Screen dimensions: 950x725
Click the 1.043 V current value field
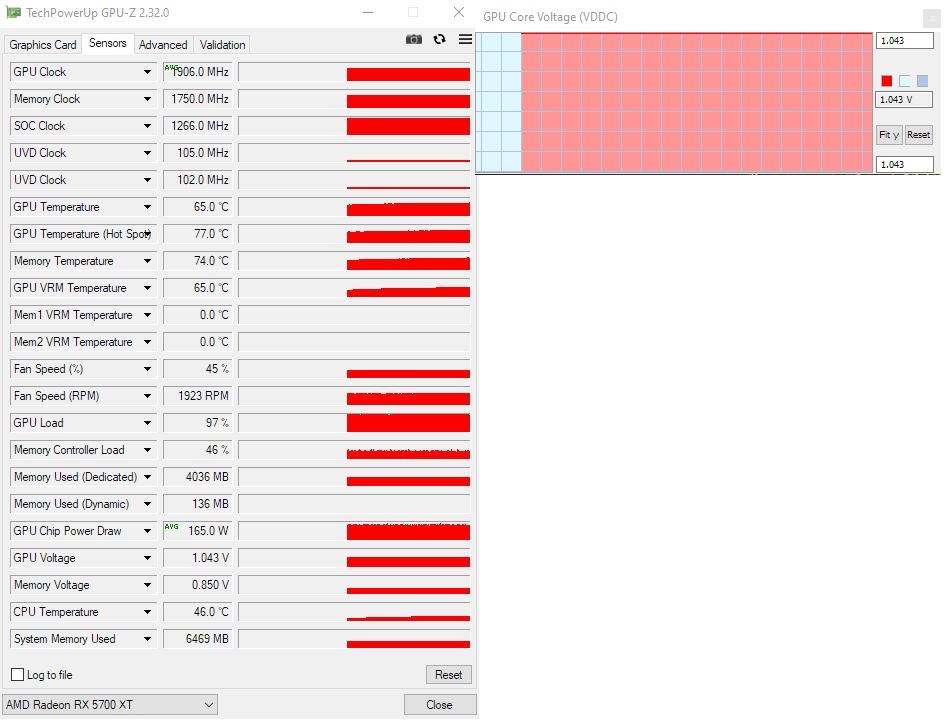(x=904, y=99)
